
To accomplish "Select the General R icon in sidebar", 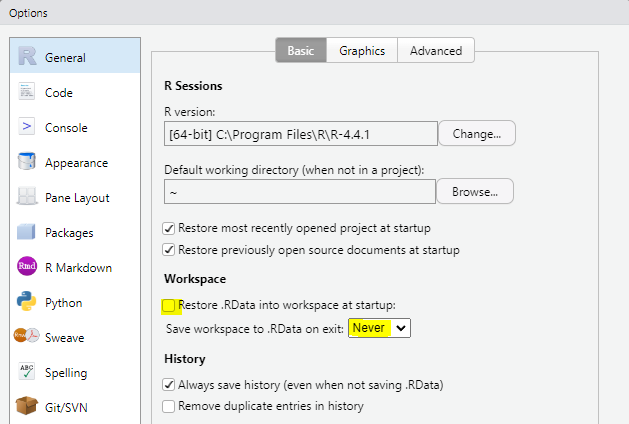I will coord(27,56).
